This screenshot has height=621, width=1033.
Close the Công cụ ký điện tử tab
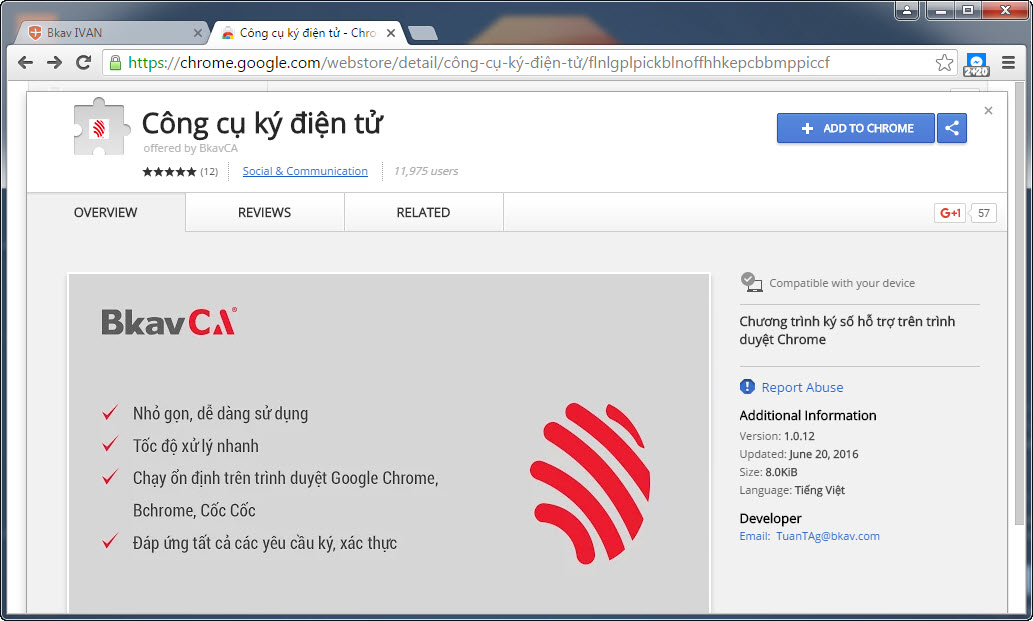coord(391,33)
